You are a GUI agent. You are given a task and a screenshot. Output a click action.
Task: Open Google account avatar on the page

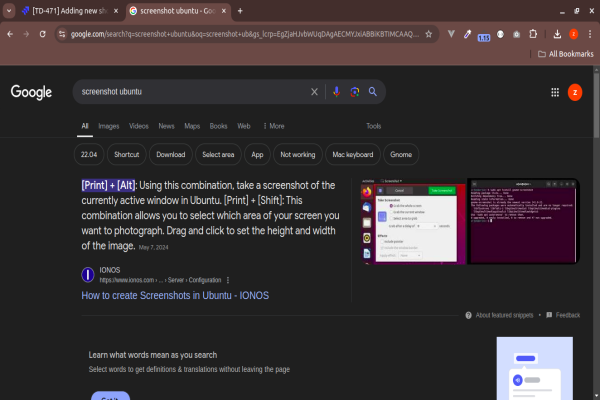[575, 92]
